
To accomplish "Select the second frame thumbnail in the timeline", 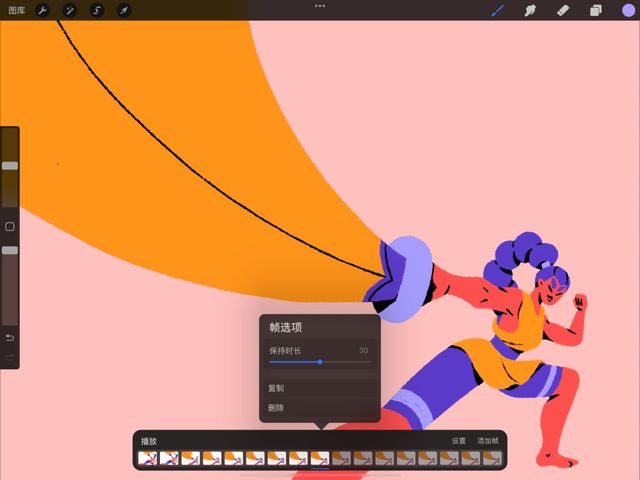I will [x=169, y=458].
